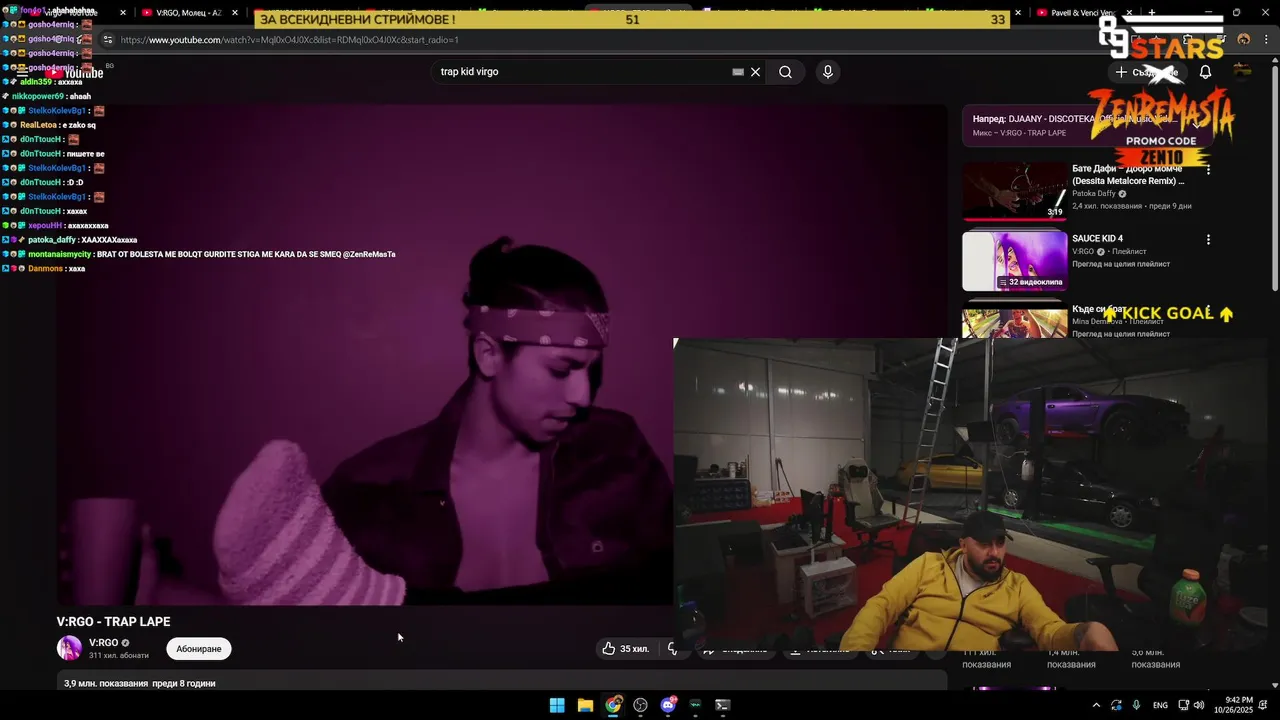Open site info icon left of the URL
The image size is (1280, 720).
point(107,40)
